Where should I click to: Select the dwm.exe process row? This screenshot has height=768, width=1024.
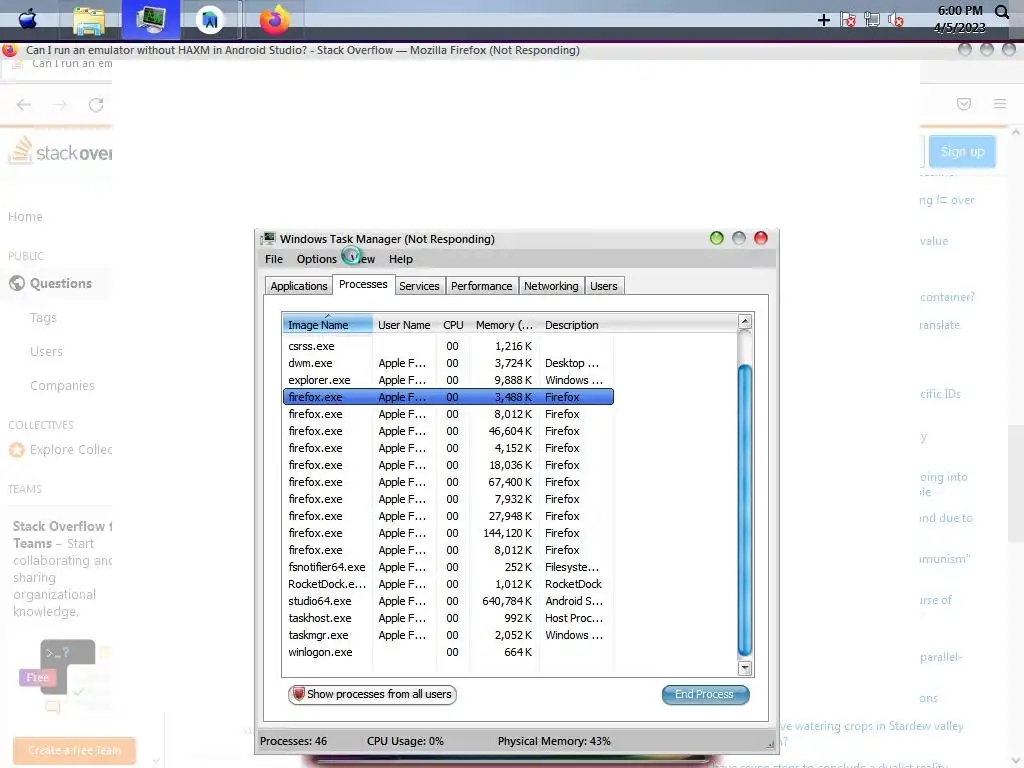(448, 363)
